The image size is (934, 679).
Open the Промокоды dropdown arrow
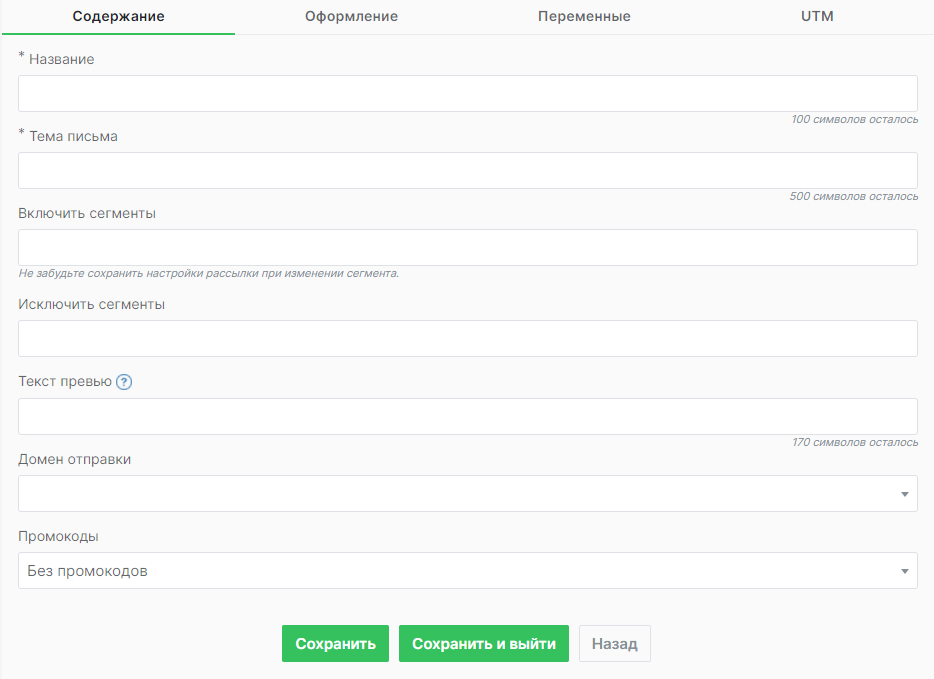pyautogui.click(x=904, y=571)
